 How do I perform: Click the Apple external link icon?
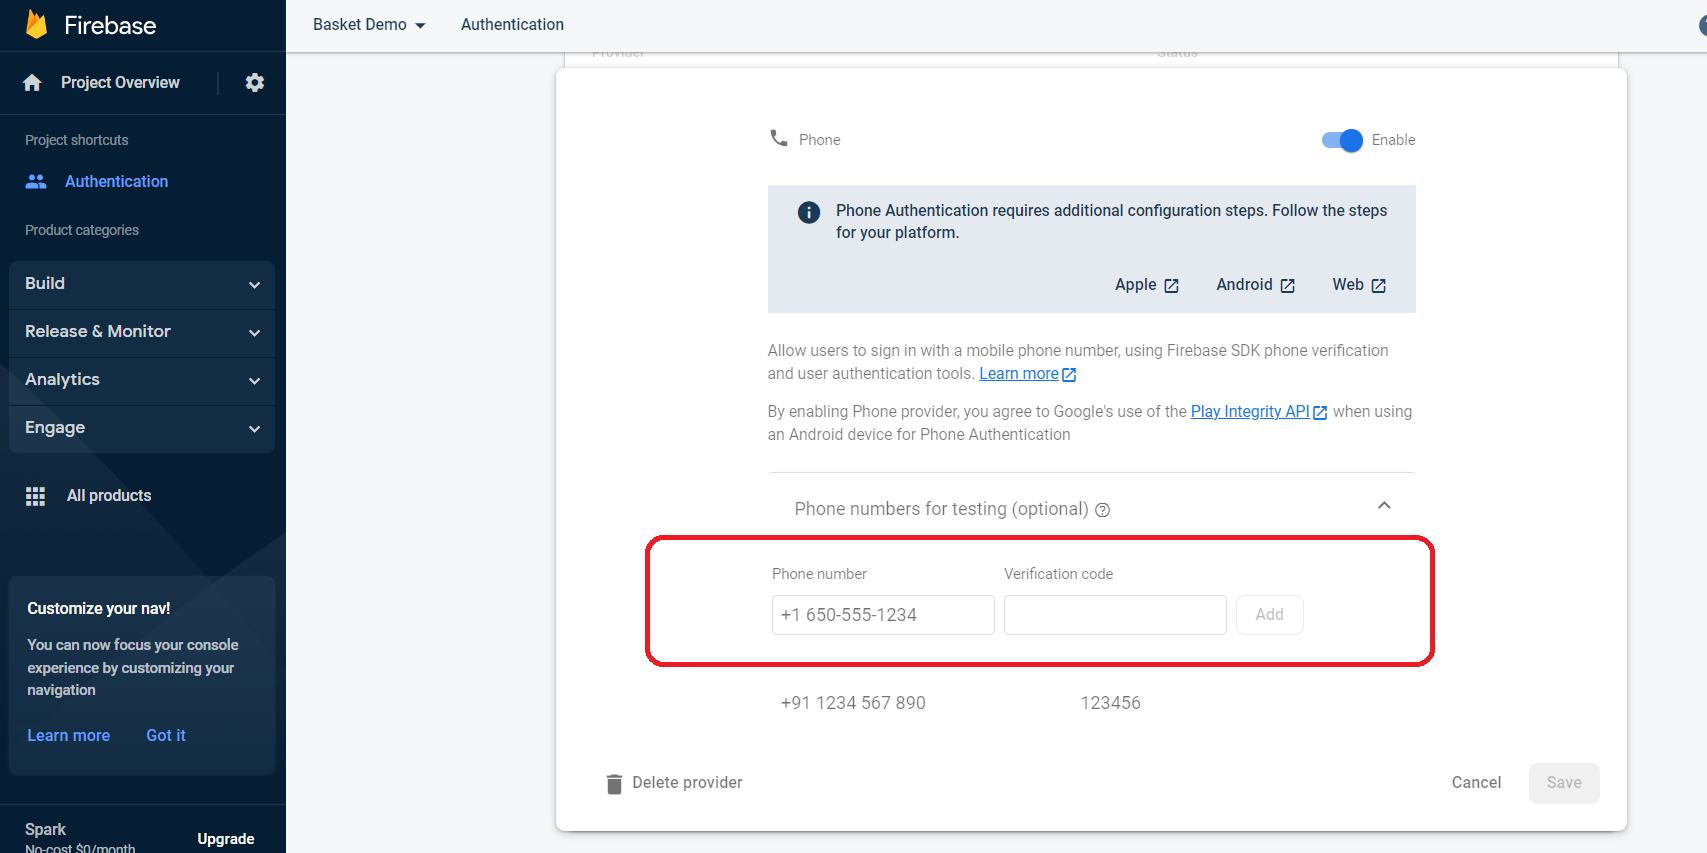1172,286
